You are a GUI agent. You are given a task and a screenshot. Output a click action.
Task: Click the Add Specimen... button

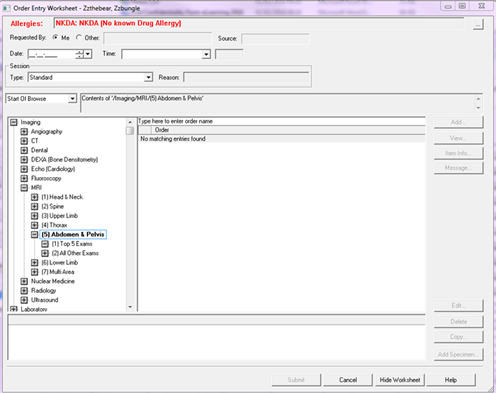[x=458, y=354]
